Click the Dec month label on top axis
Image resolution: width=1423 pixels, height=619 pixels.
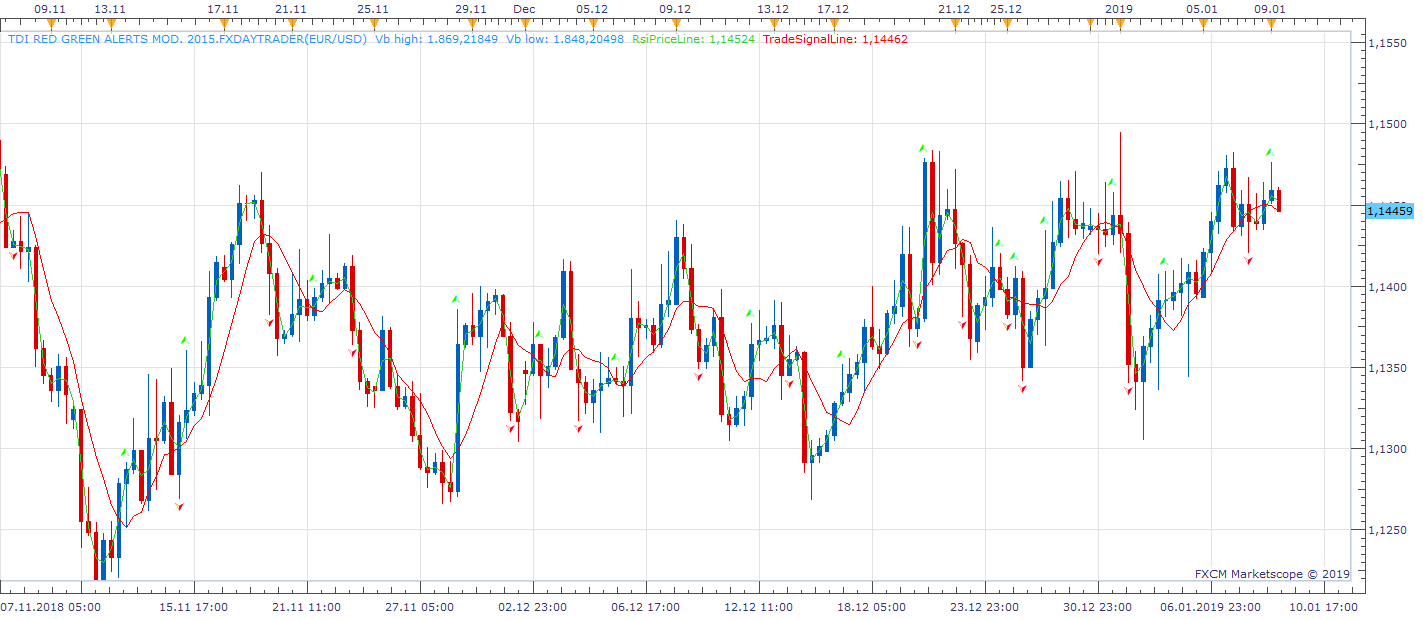click(x=525, y=9)
